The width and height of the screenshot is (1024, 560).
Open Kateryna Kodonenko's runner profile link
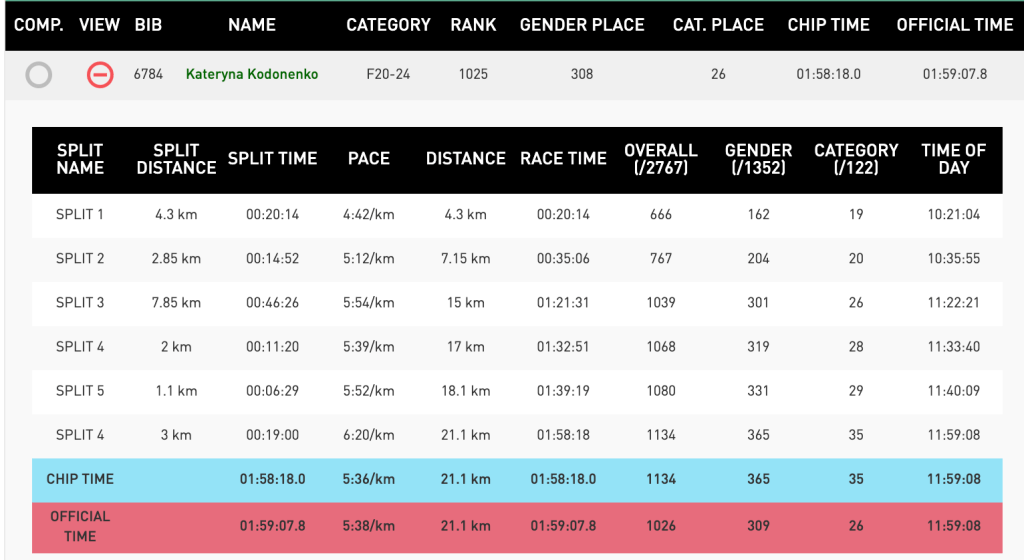click(252, 74)
